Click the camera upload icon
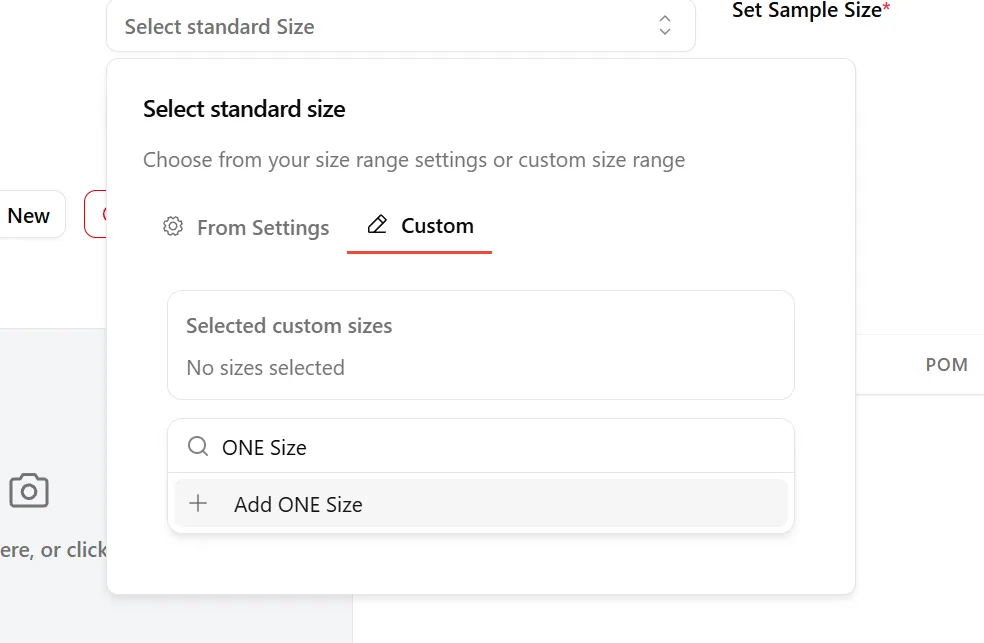 [29, 491]
